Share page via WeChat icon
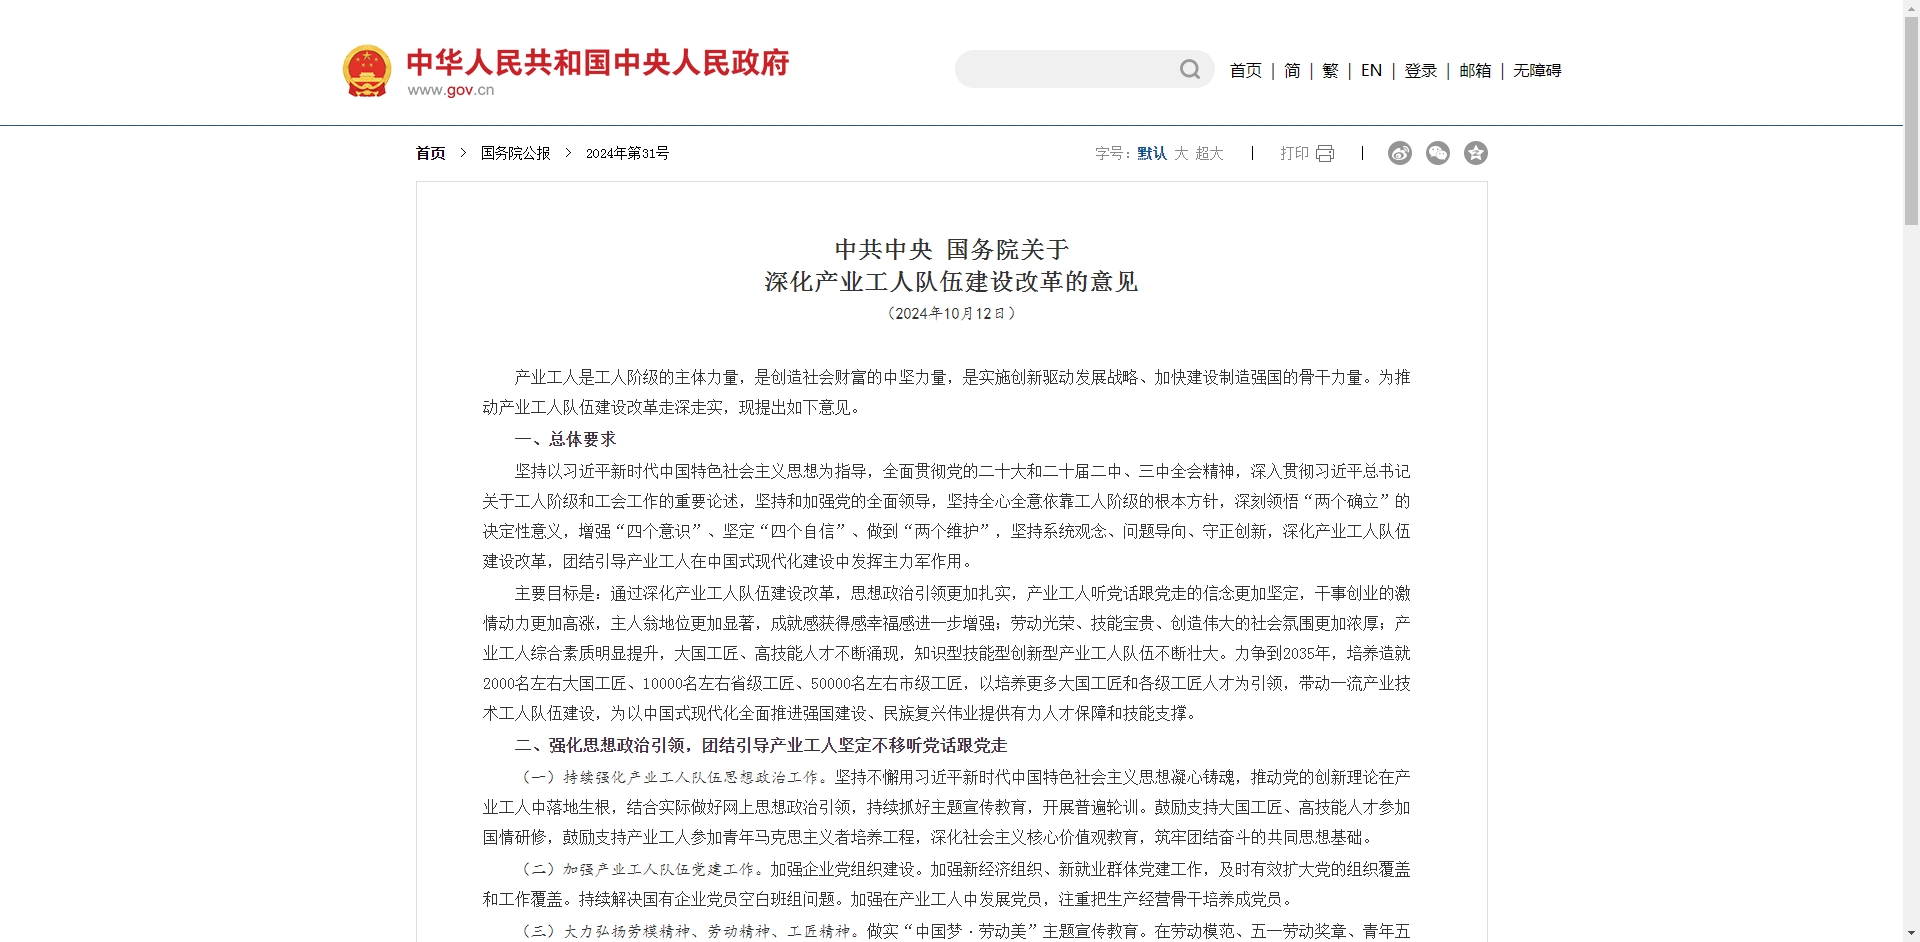1920x942 pixels. 1438,153
